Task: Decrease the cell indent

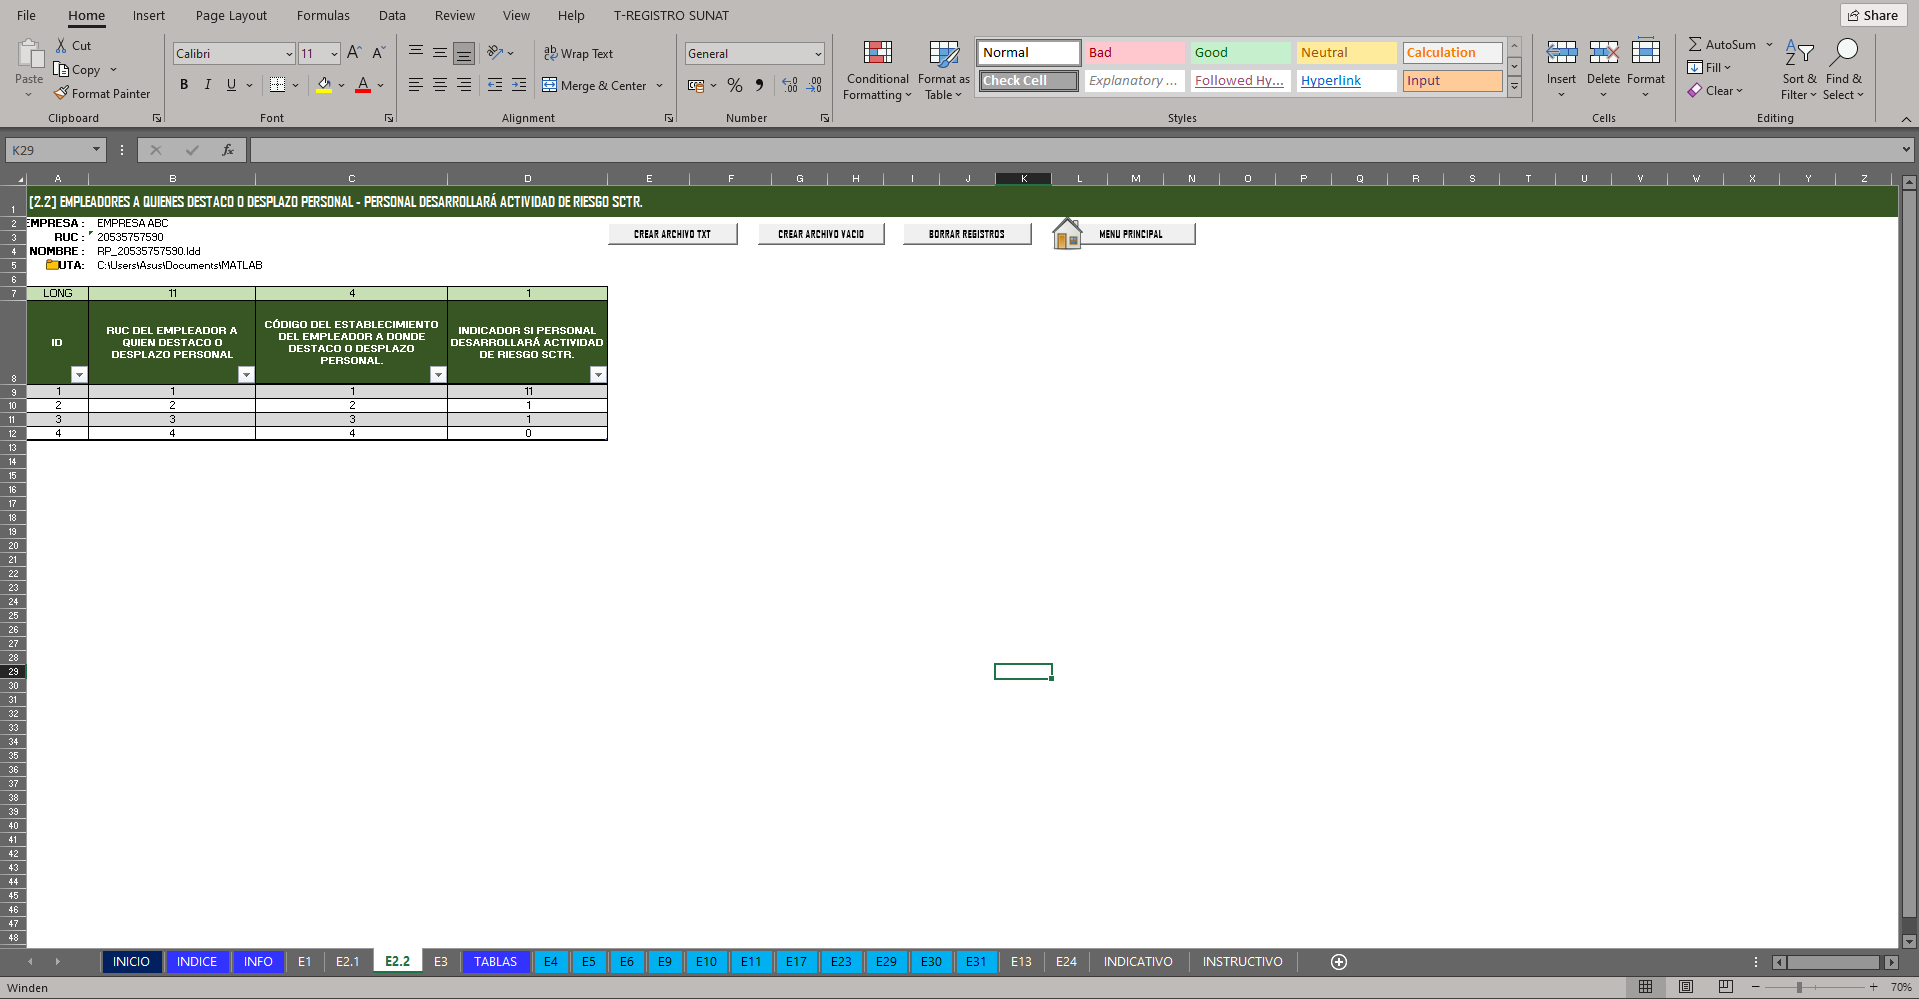Action: (x=495, y=85)
